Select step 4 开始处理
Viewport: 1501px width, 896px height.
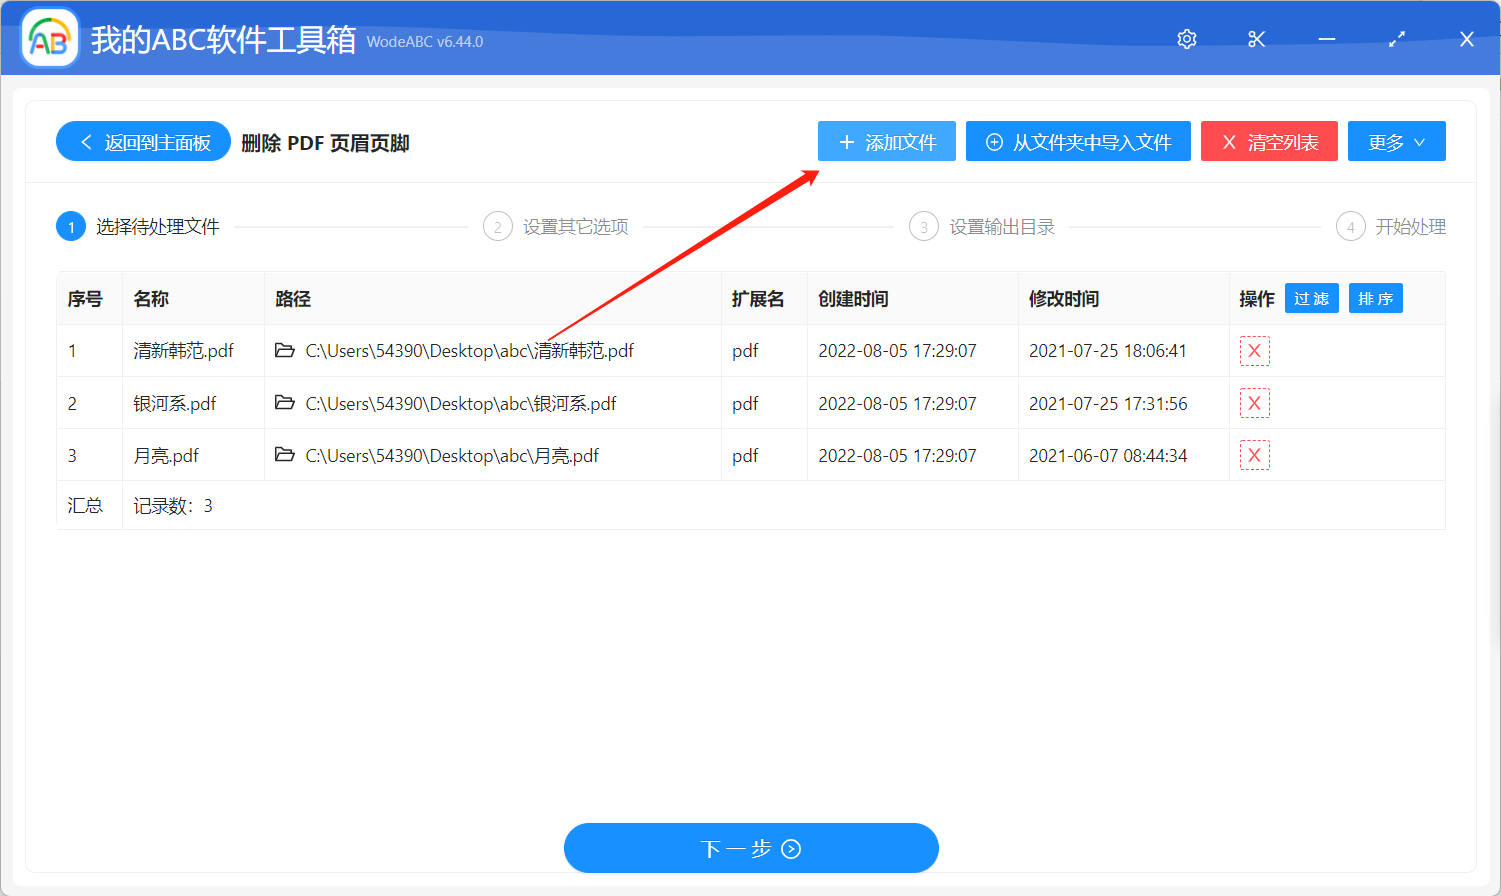[1391, 226]
